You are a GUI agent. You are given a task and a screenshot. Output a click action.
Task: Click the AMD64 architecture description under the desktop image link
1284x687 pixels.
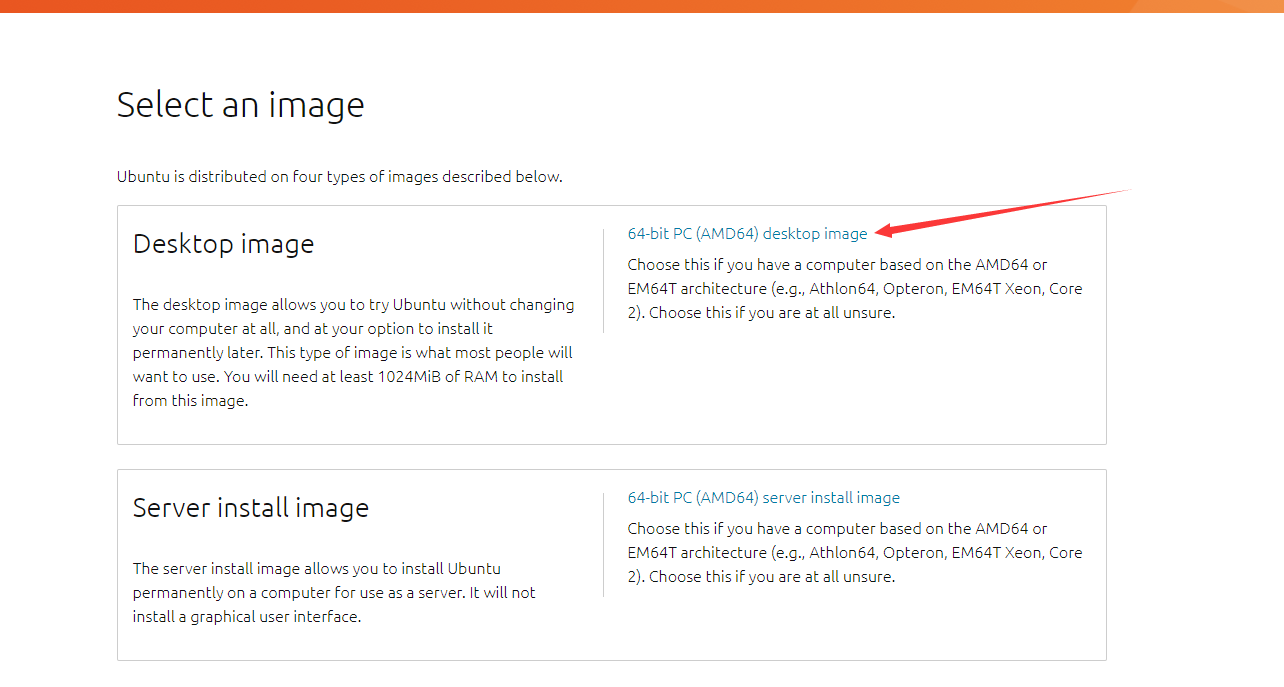point(855,289)
